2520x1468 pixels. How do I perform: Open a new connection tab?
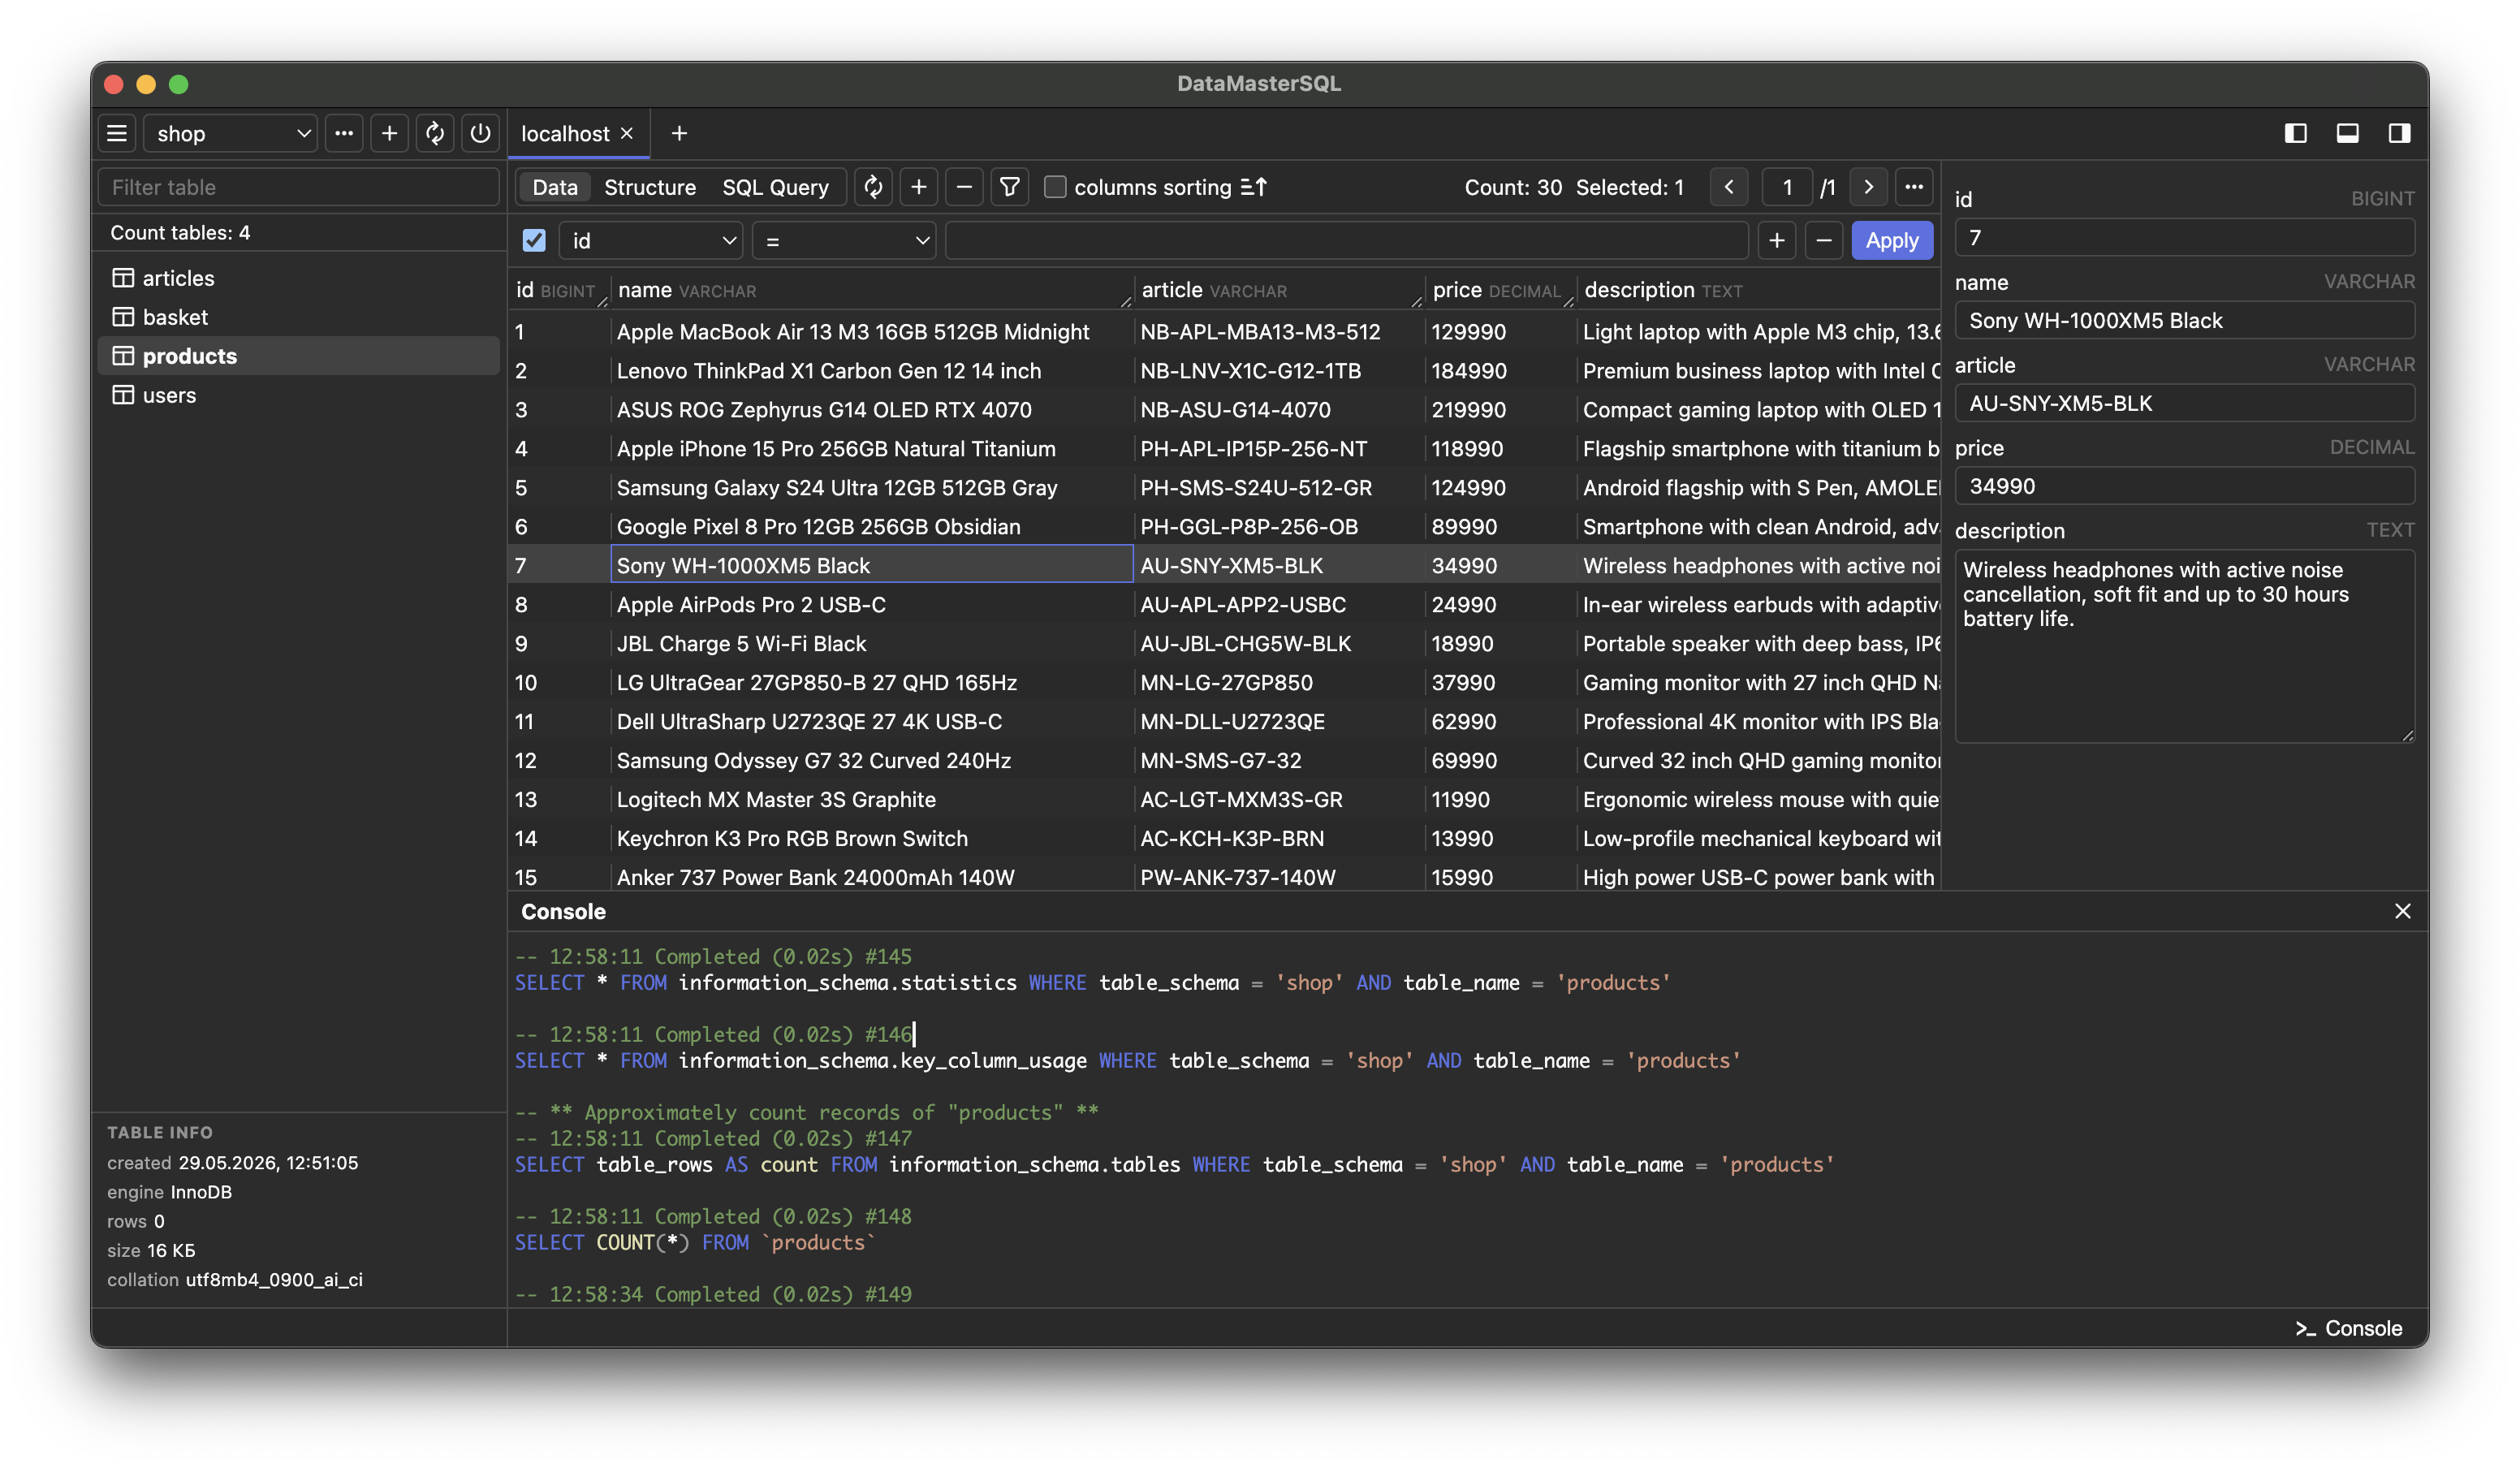pyautogui.click(x=679, y=133)
